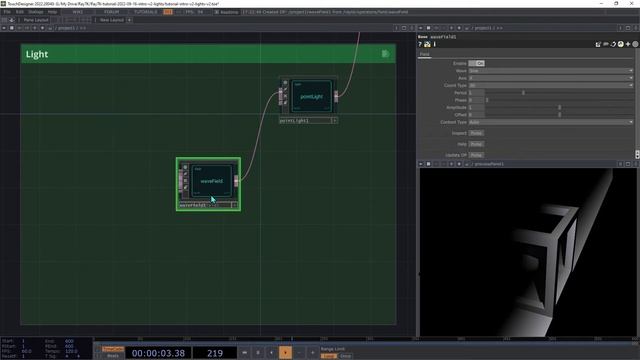Maximize the render viewer pane icon
The width and height of the screenshot is (640, 360).
tap(628, 164)
